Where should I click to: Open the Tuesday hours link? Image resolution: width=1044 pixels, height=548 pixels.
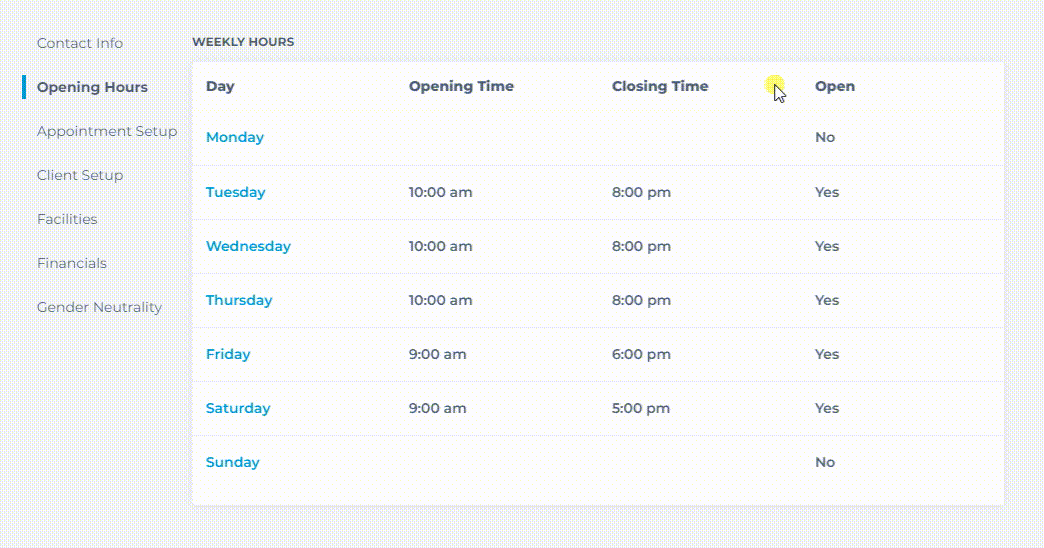235,192
